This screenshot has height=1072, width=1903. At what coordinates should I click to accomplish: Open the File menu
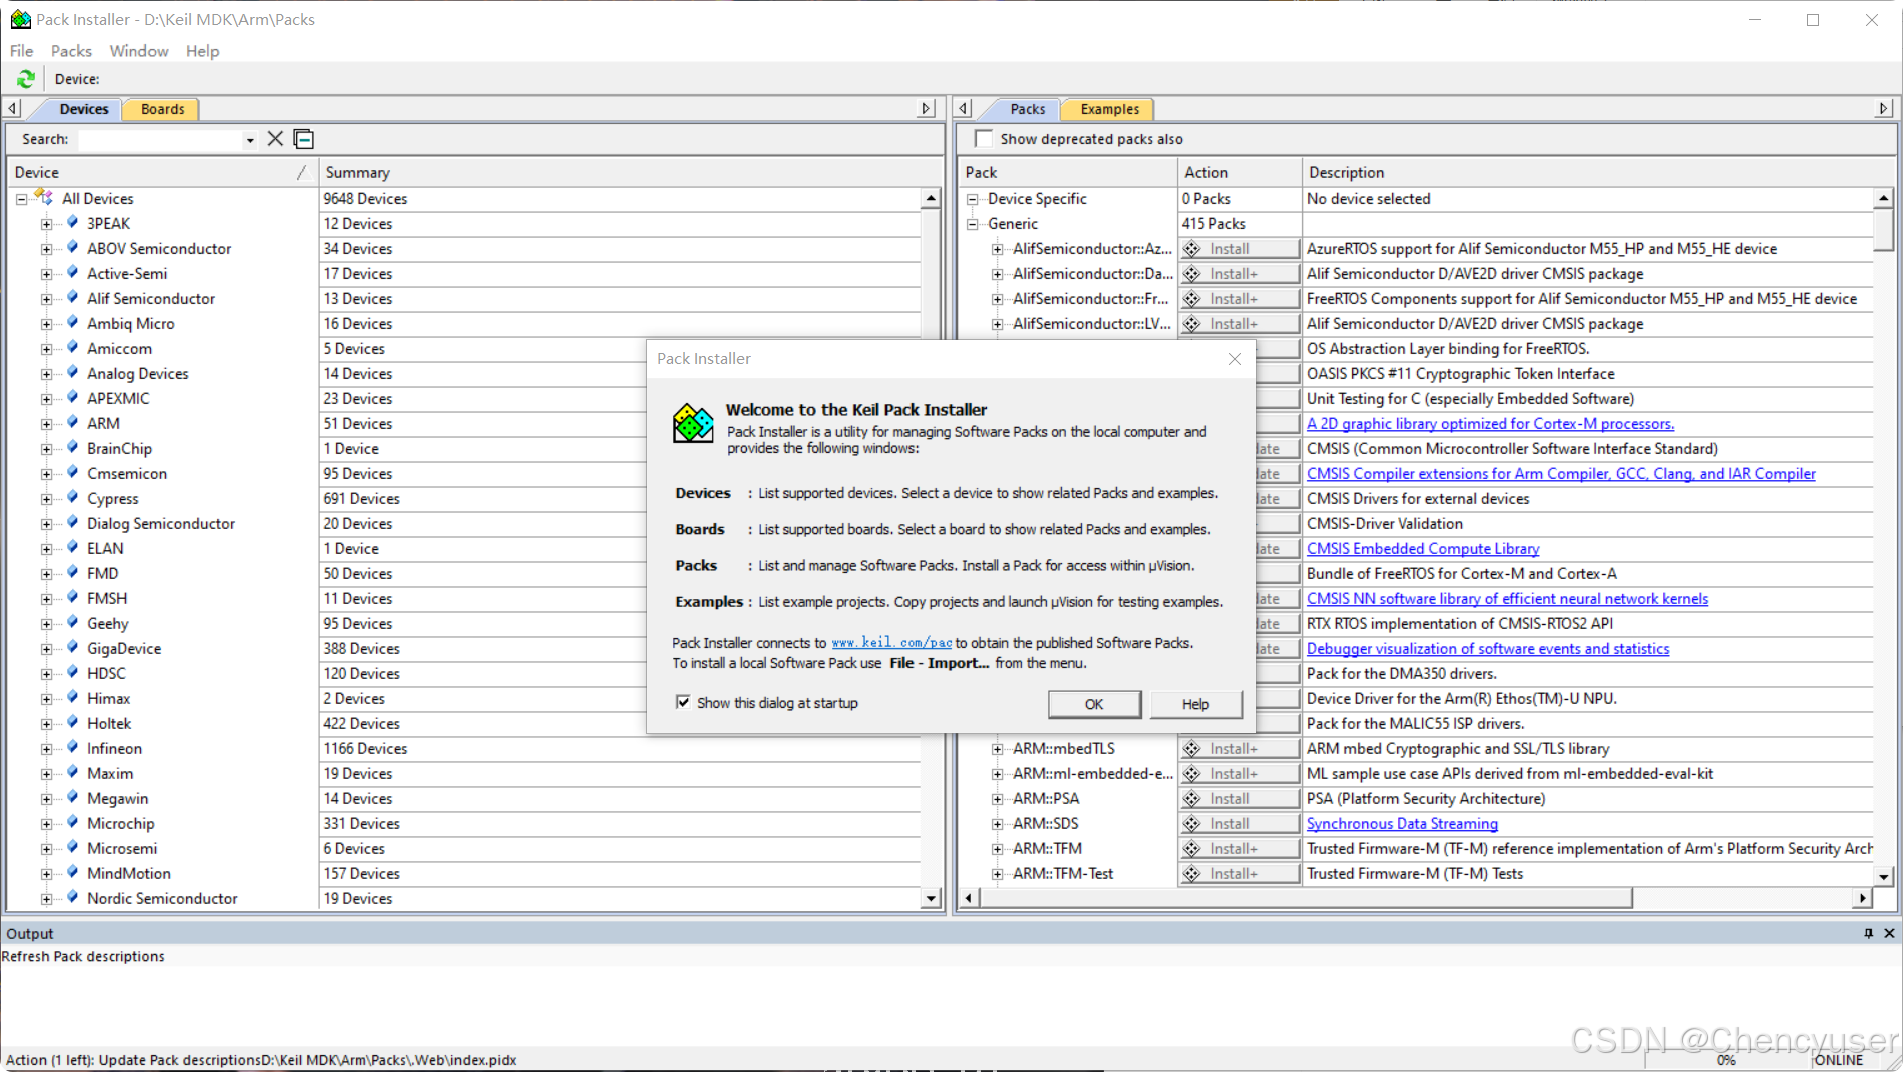[21, 51]
